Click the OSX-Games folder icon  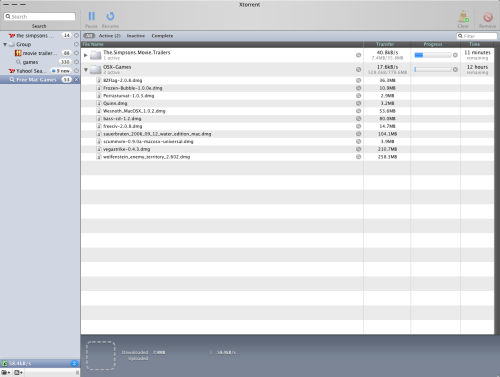(x=96, y=69)
